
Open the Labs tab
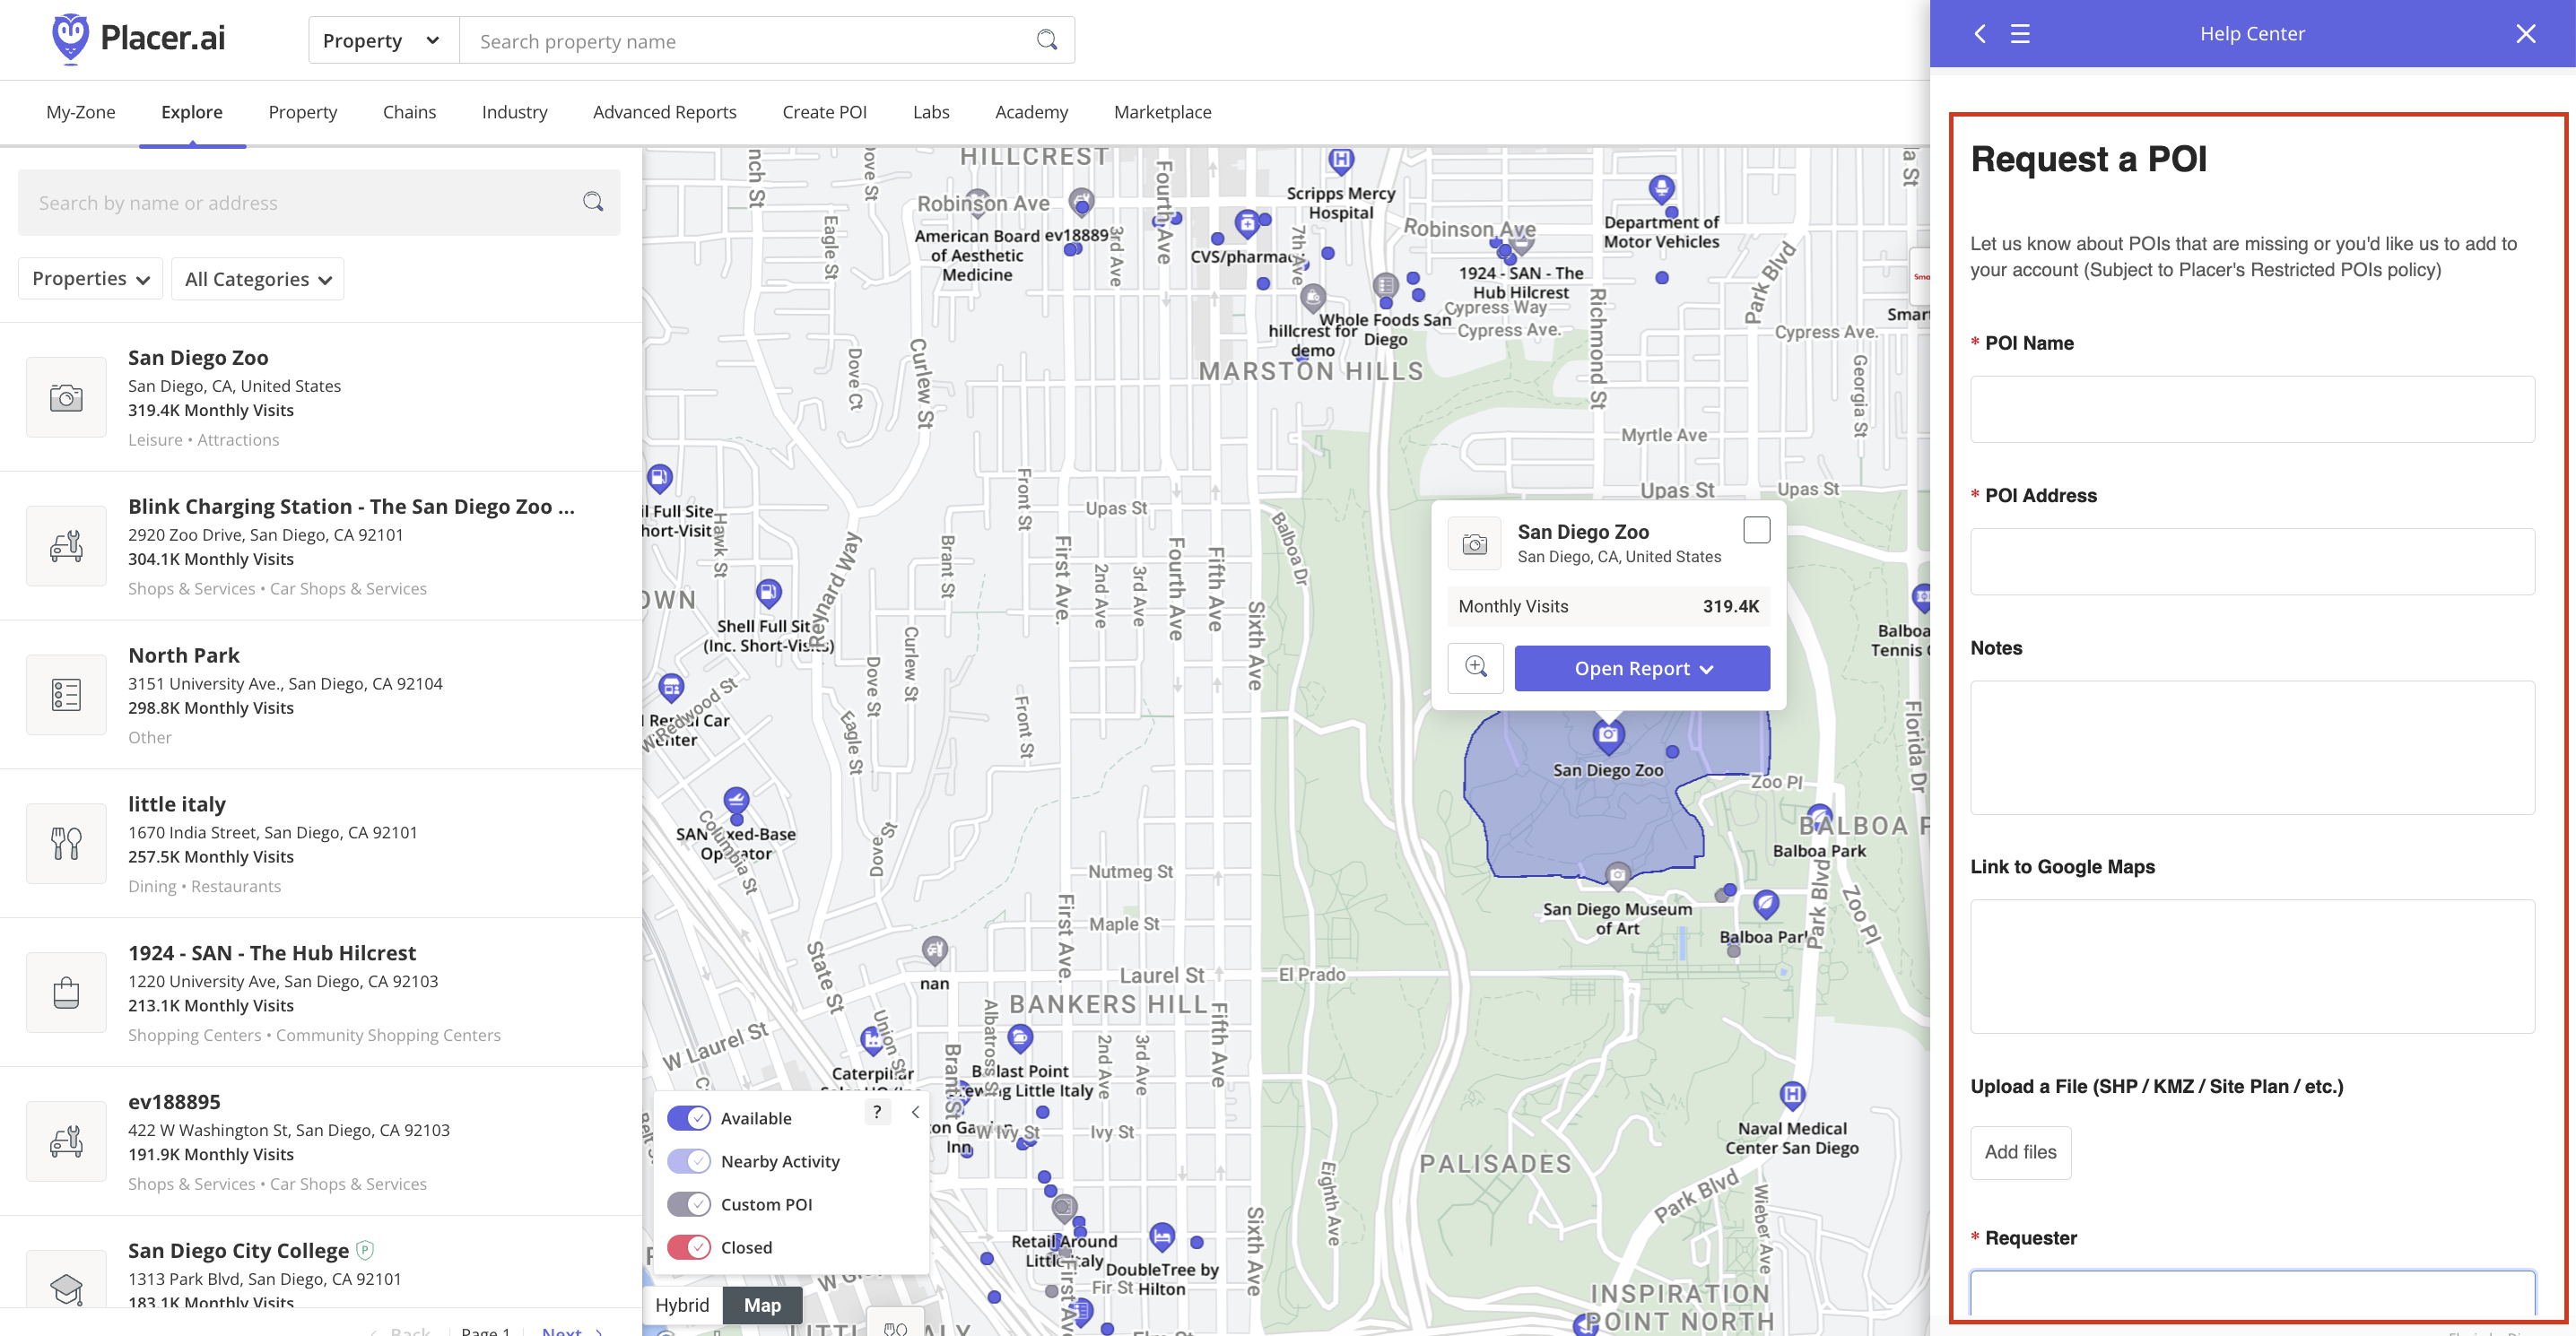930,112
